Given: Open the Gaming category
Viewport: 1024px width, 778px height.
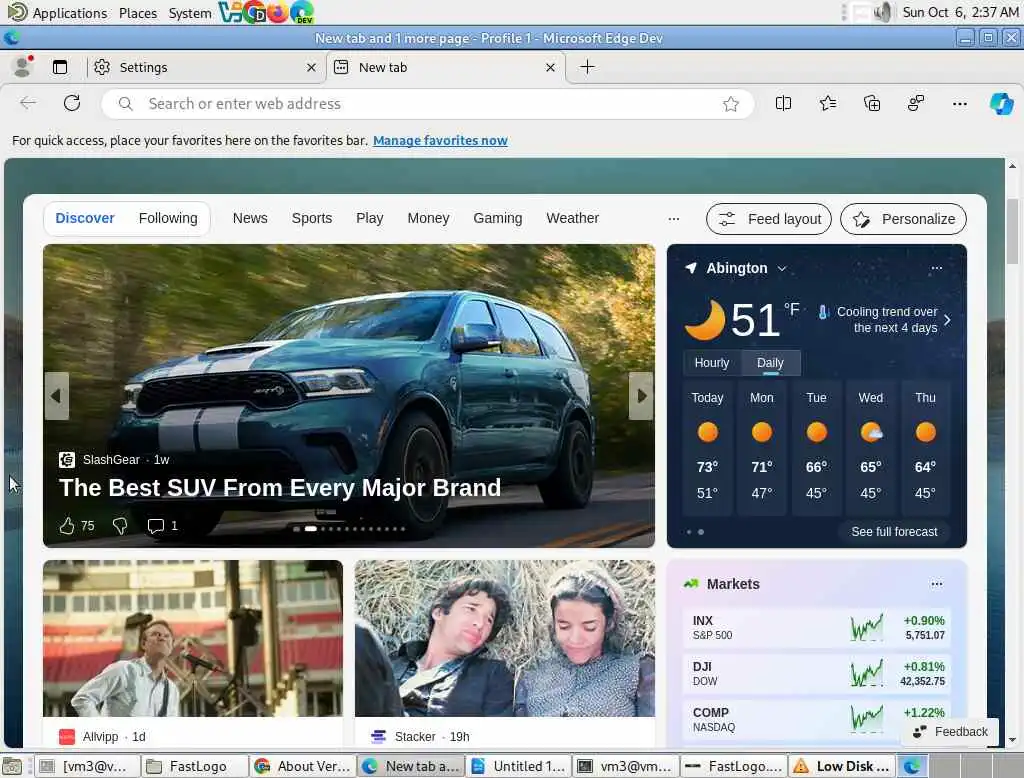Looking at the screenshot, I should tap(498, 218).
